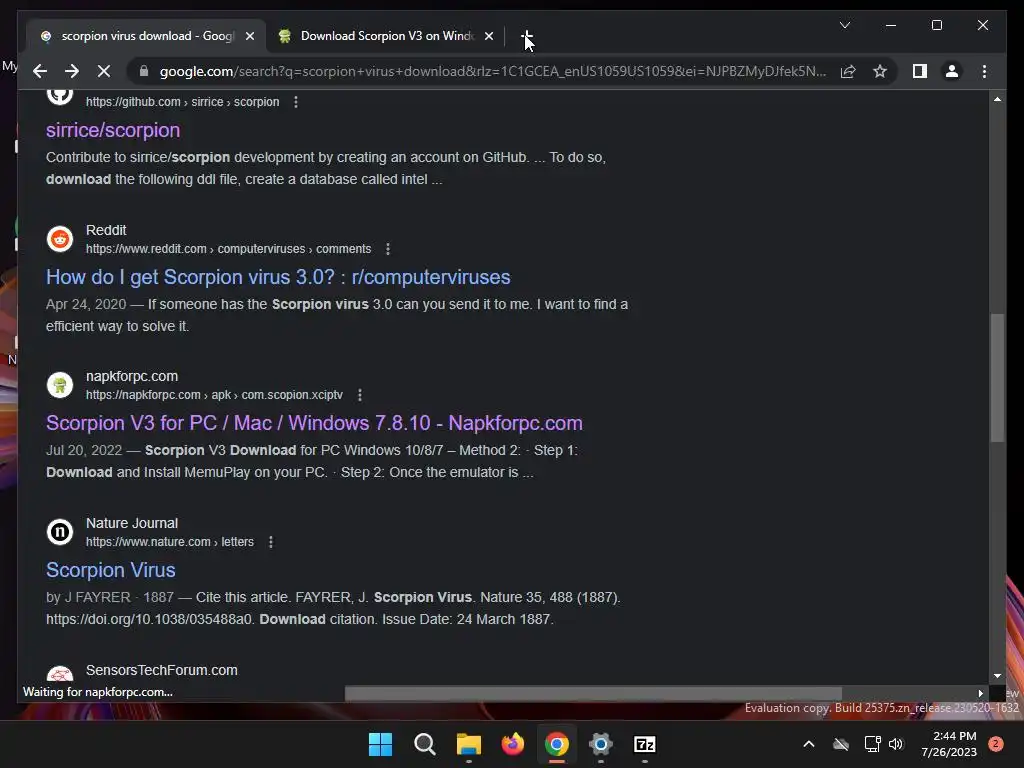Open network settings tray icon

(872, 744)
